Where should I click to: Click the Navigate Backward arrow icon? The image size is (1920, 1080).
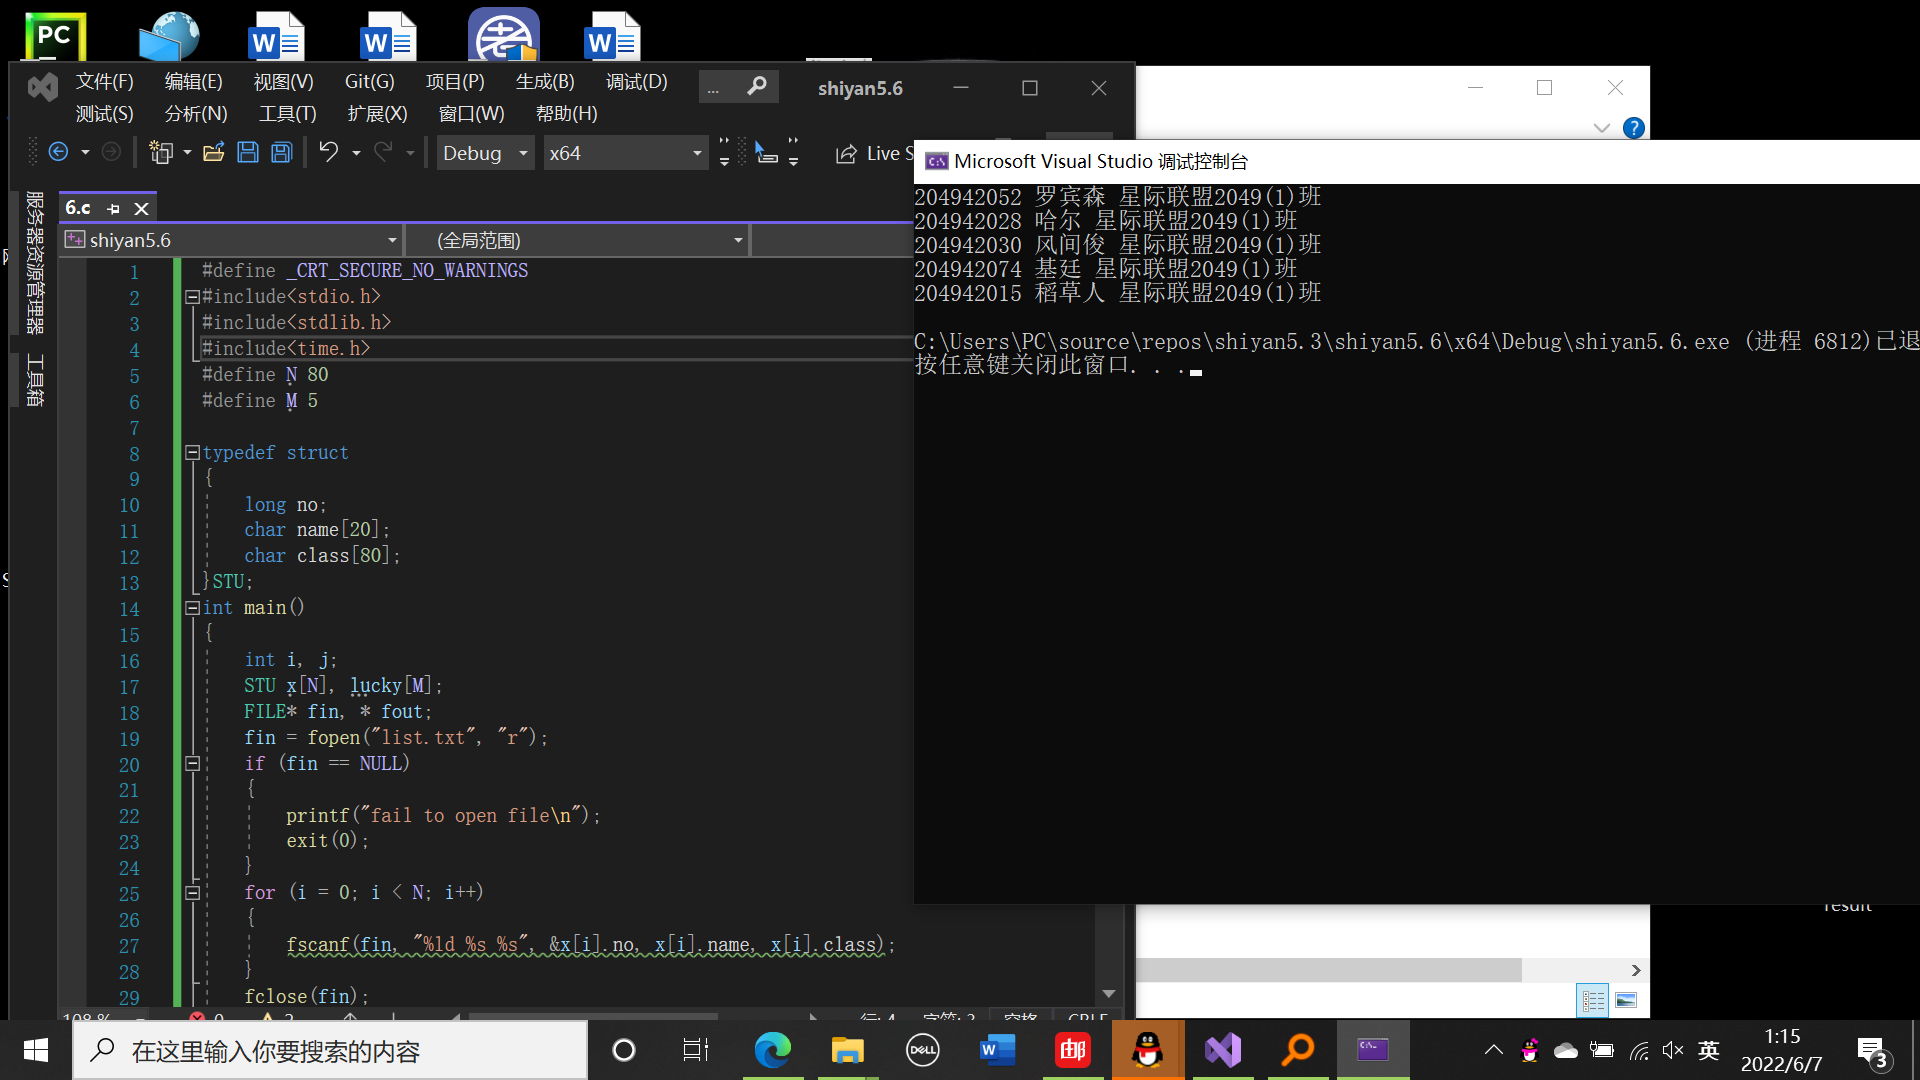click(58, 152)
